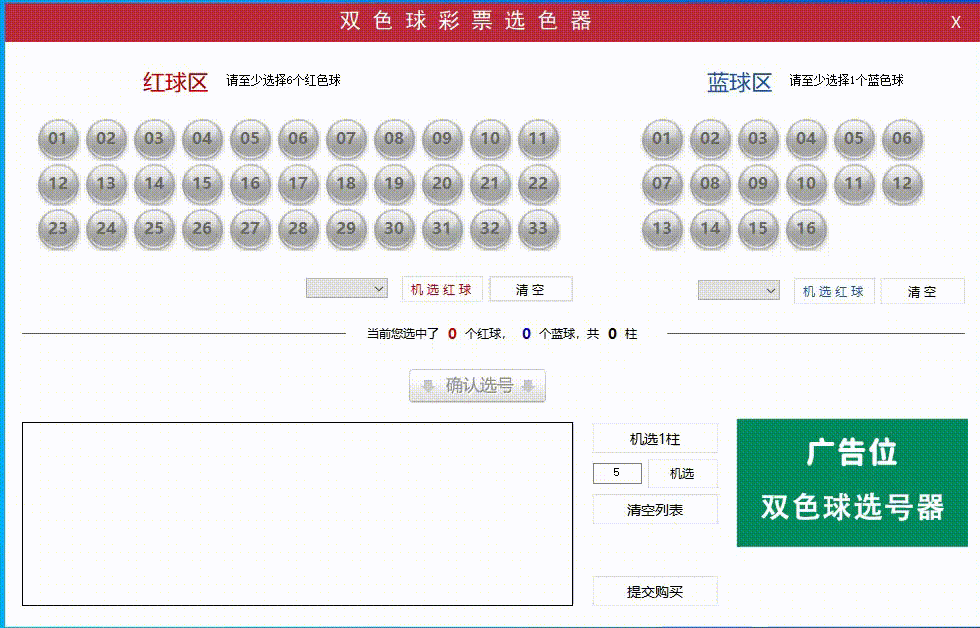Pick blue zone ball 08
This screenshot has width=980, height=628.
pos(711,184)
